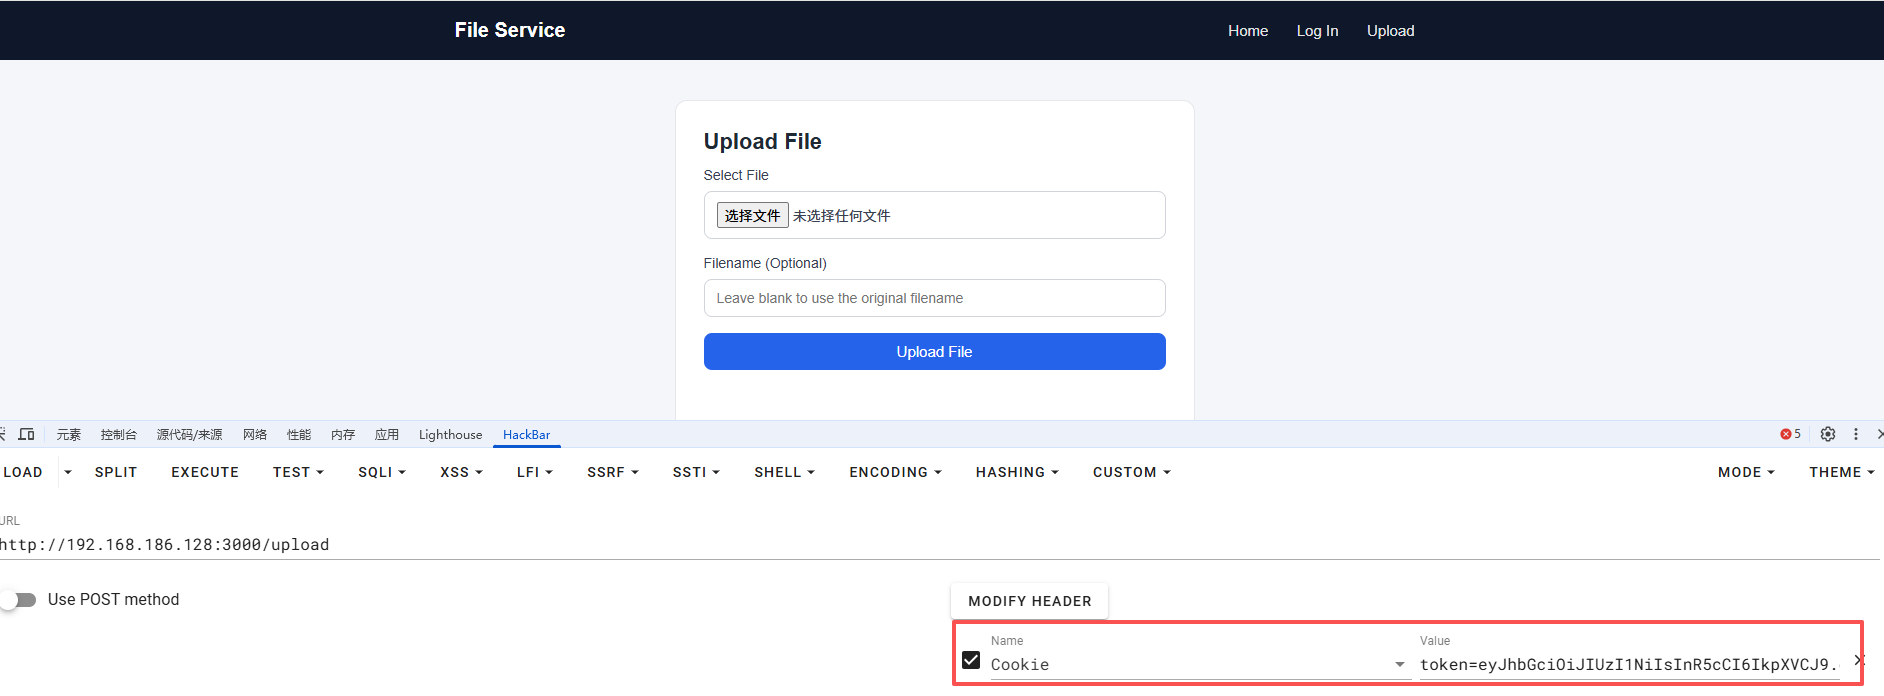This screenshot has height=696, width=1884.
Task: Open the 元素 (Elements) tab
Action: (69, 434)
